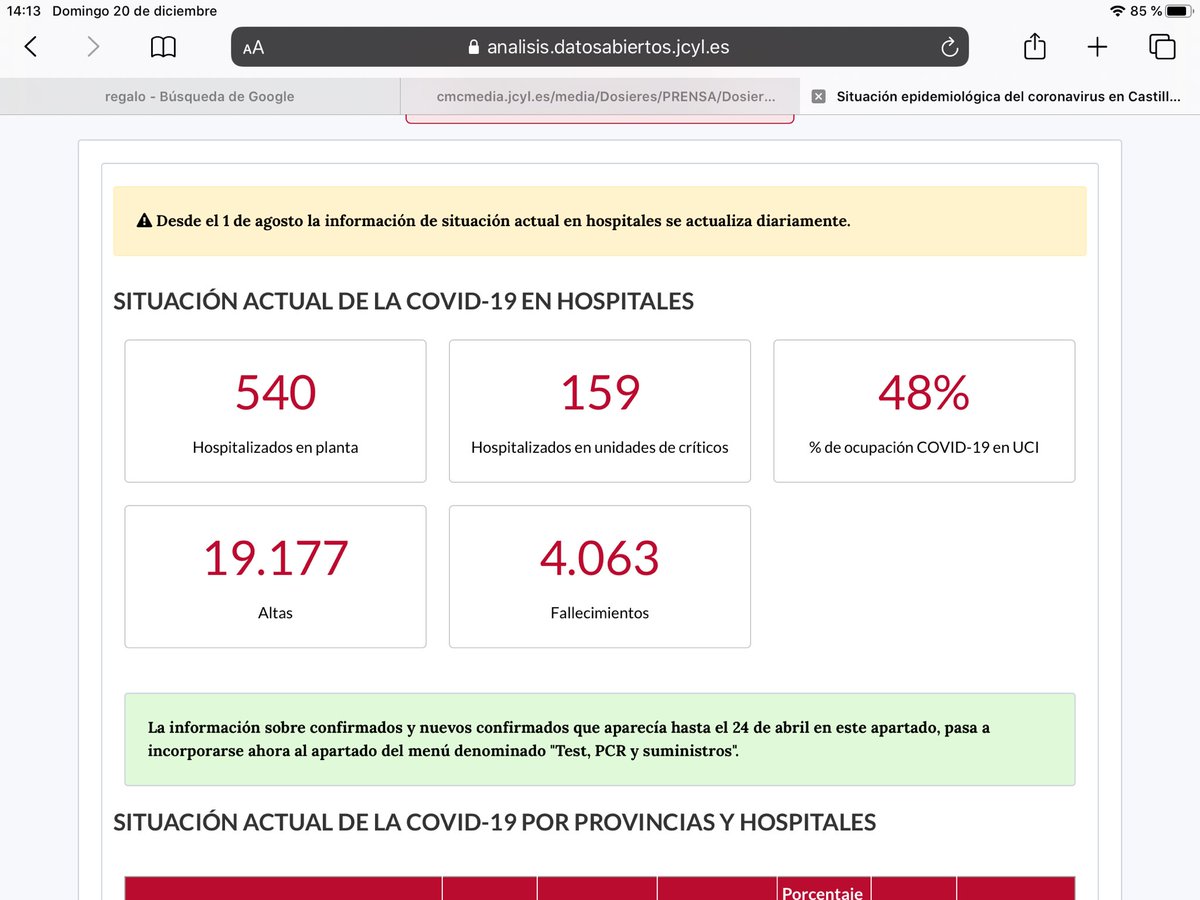
Task: Tap the Wi-Fi status icon
Action: pos(1117,11)
